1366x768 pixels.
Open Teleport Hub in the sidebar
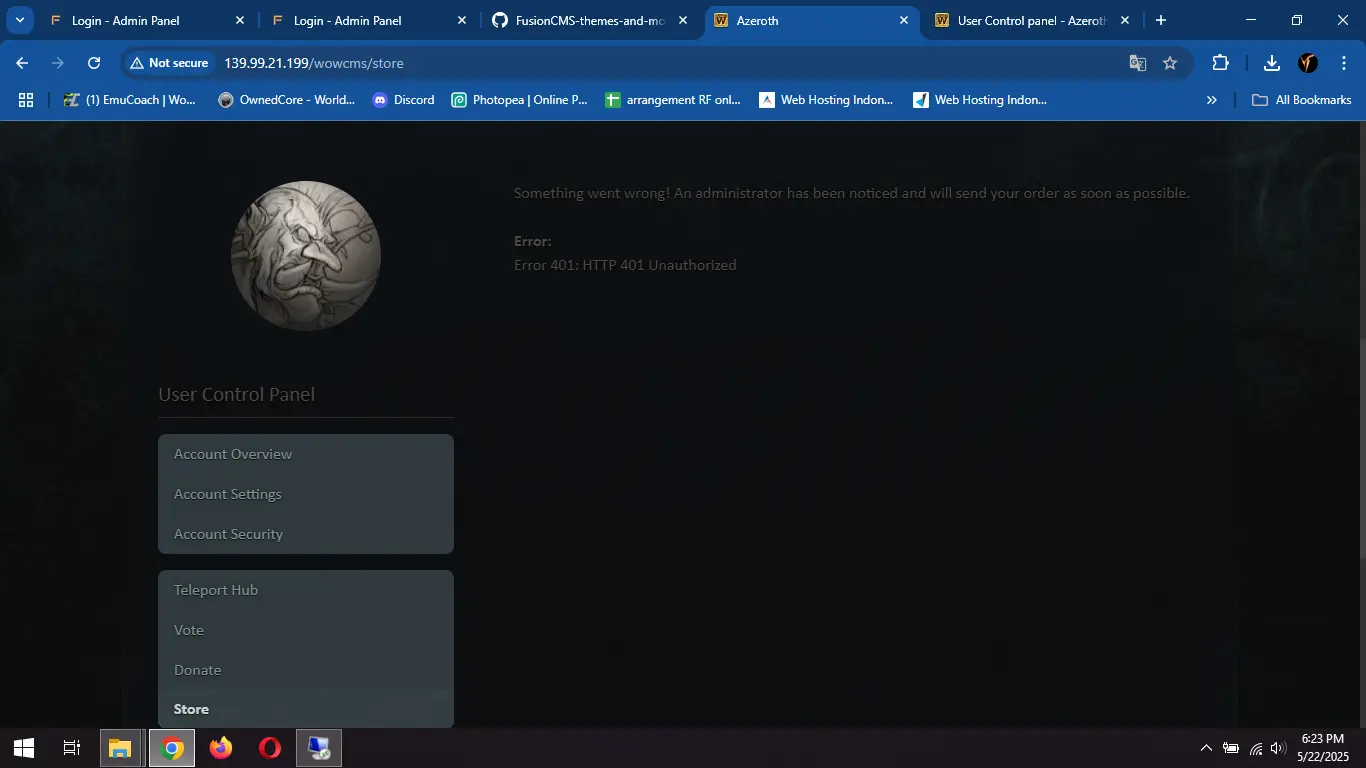pyautogui.click(x=306, y=590)
